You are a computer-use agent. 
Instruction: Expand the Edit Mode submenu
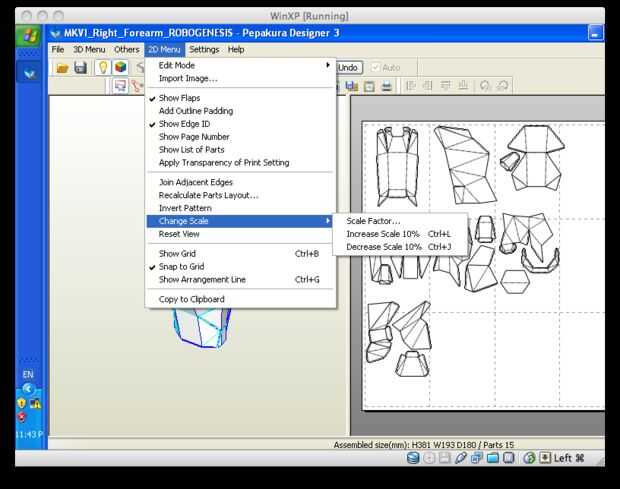click(x=241, y=65)
